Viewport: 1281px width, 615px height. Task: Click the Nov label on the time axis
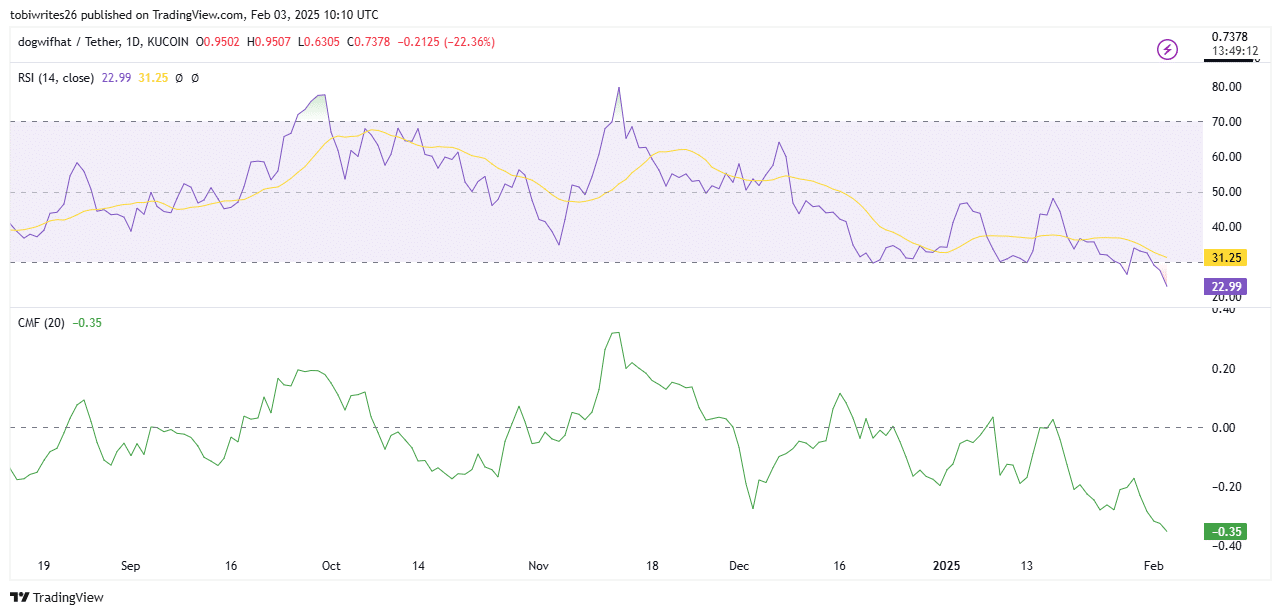539,566
